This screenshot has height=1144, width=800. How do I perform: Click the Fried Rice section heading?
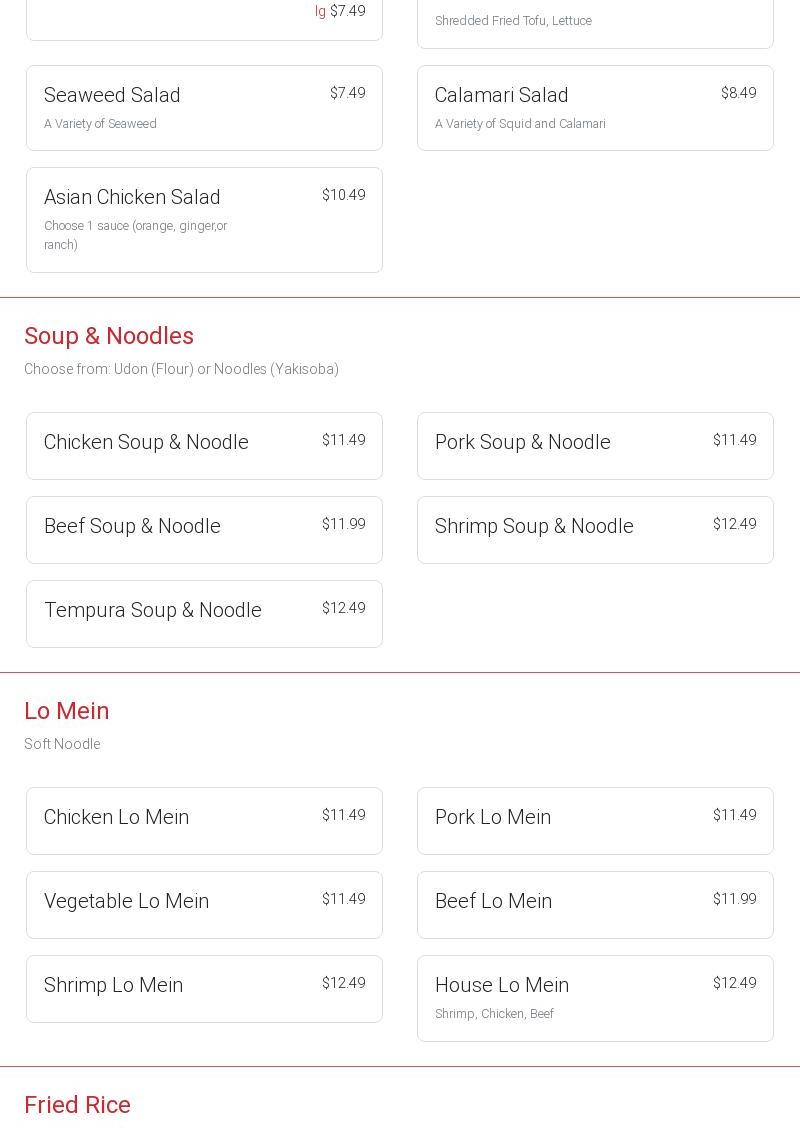(x=78, y=1105)
